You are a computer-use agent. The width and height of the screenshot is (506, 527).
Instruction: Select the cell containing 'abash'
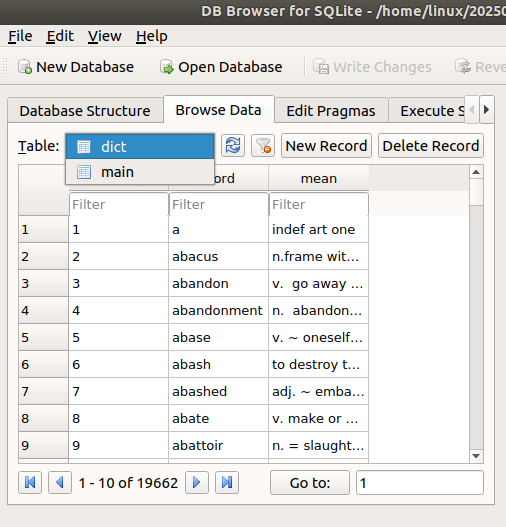pos(219,364)
